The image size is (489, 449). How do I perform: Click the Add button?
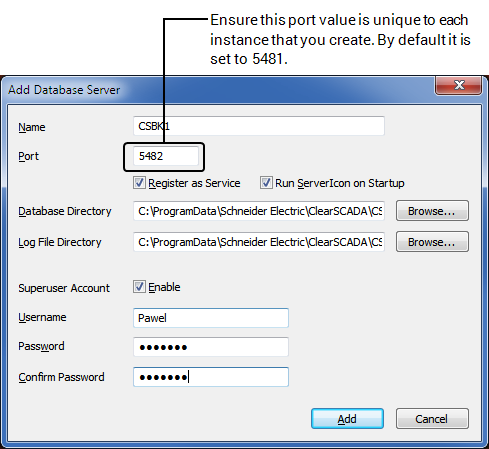pos(347,419)
